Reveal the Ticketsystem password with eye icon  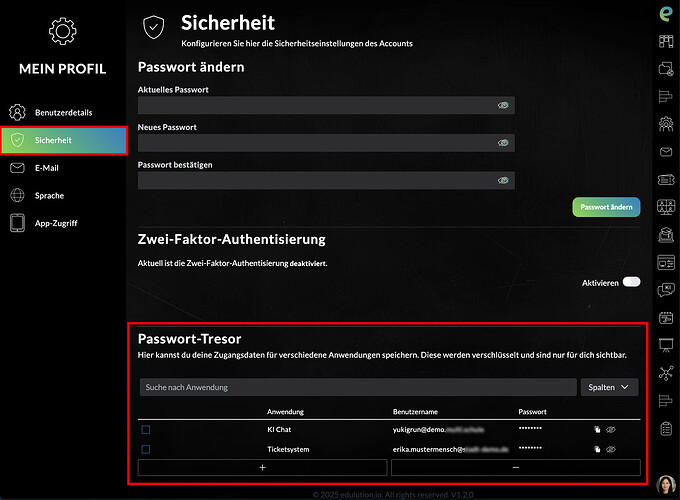pos(611,449)
